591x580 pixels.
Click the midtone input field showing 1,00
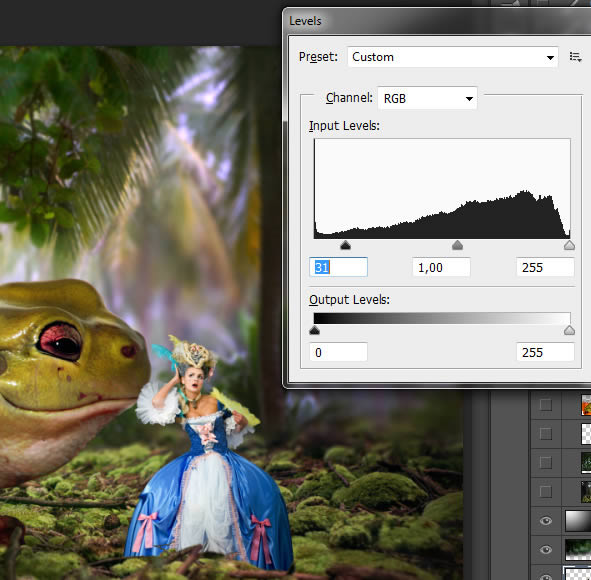pyautogui.click(x=441, y=267)
